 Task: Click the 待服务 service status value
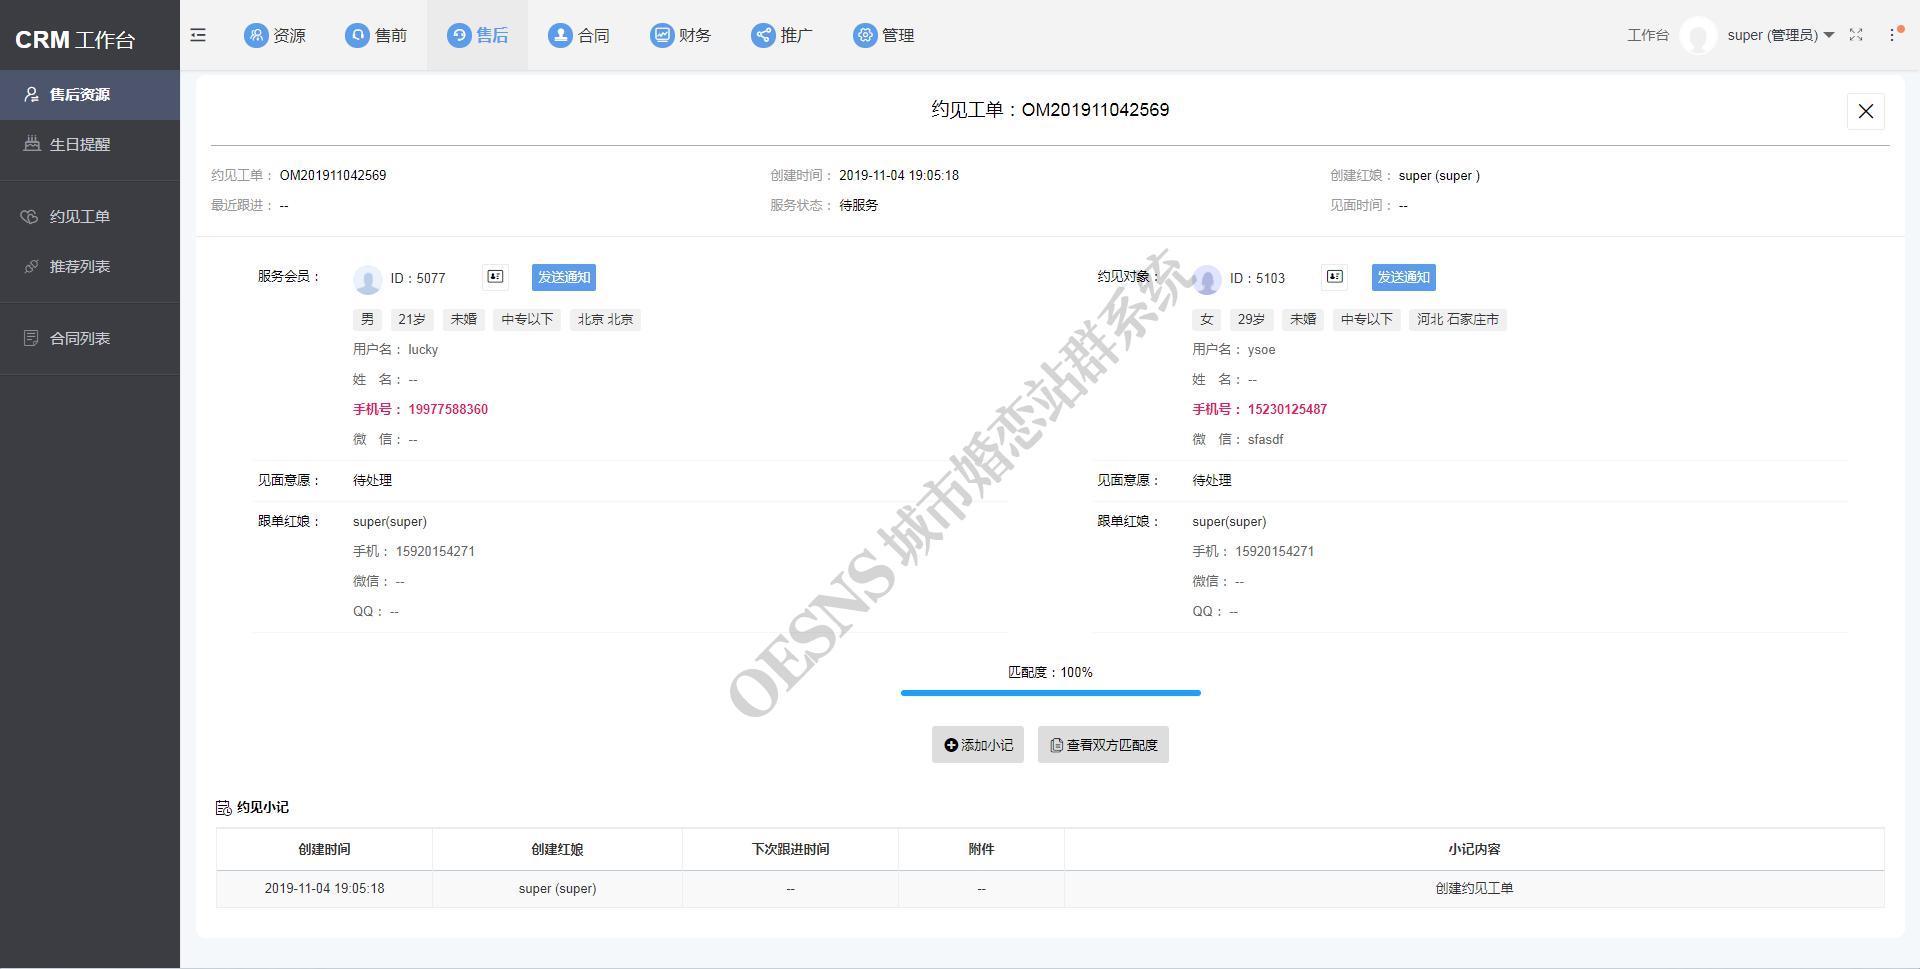point(858,205)
